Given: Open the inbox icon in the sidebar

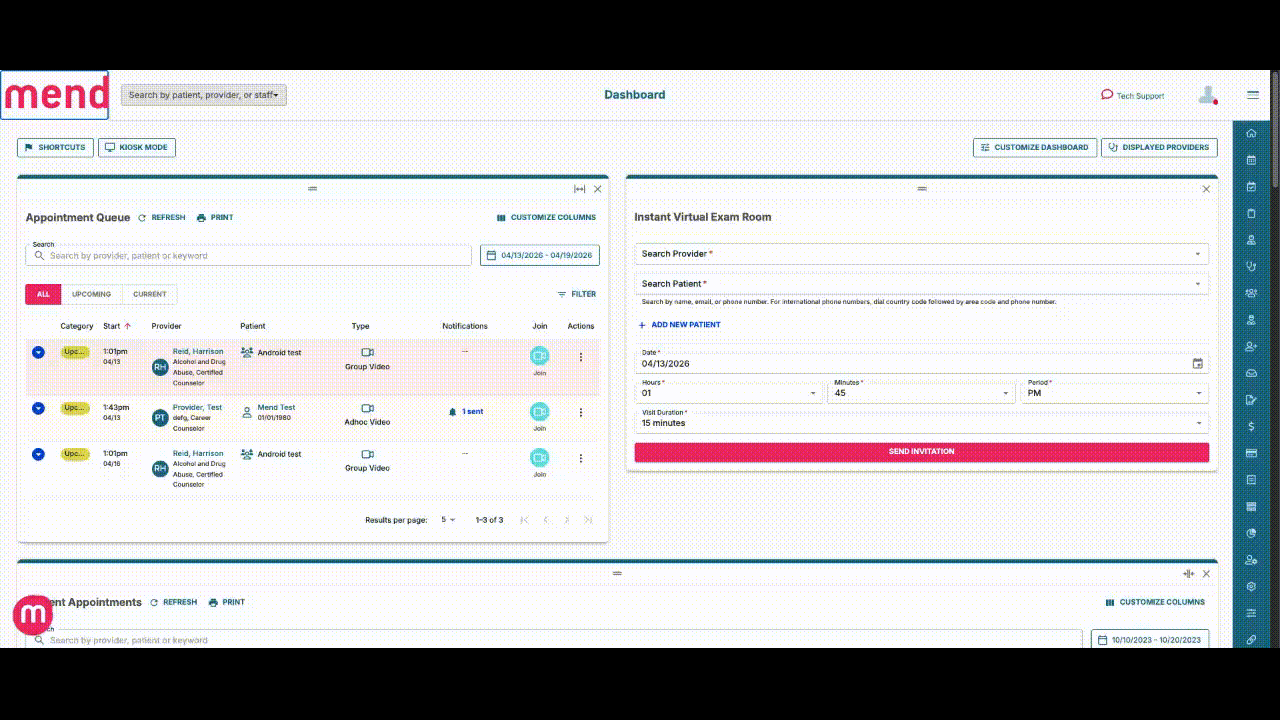Looking at the screenshot, I should point(1251,373).
